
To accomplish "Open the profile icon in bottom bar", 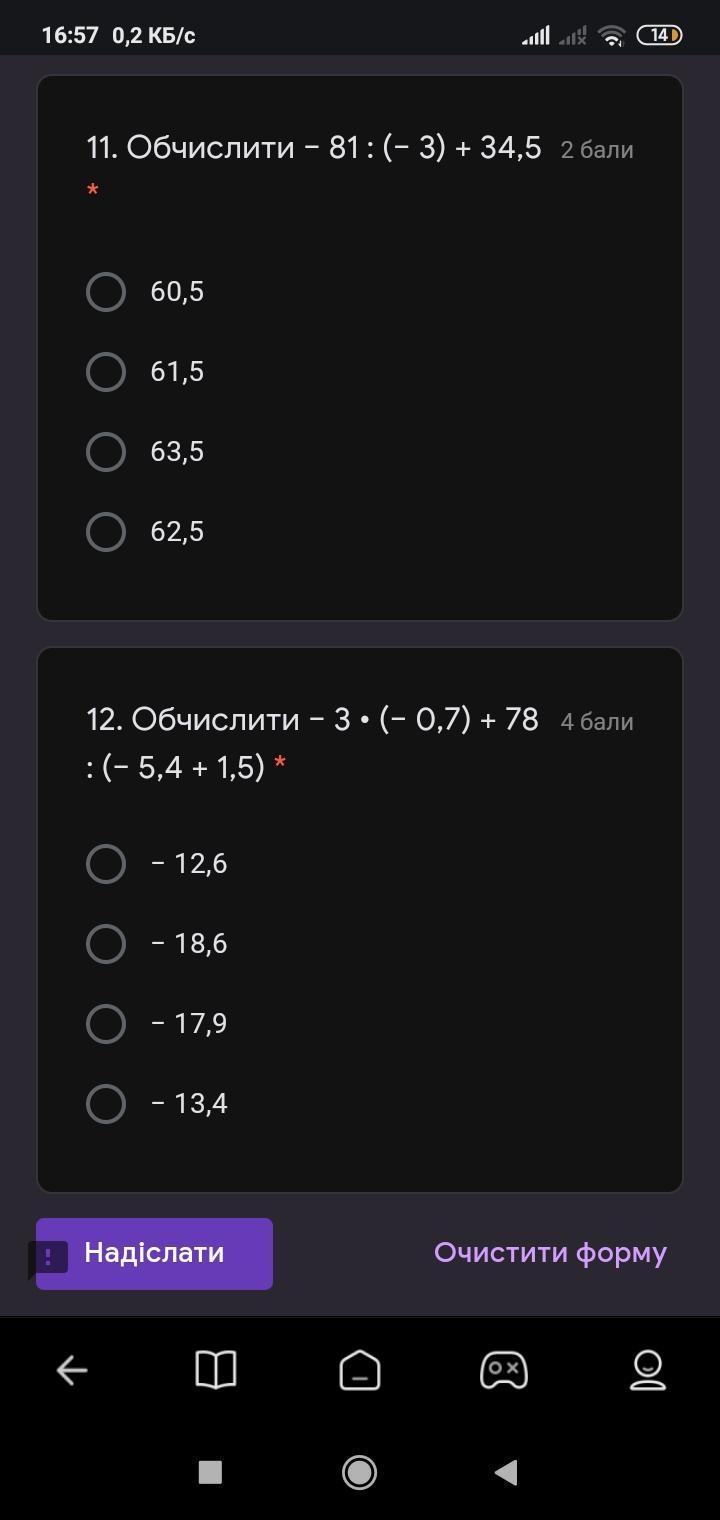I will 648,1370.
